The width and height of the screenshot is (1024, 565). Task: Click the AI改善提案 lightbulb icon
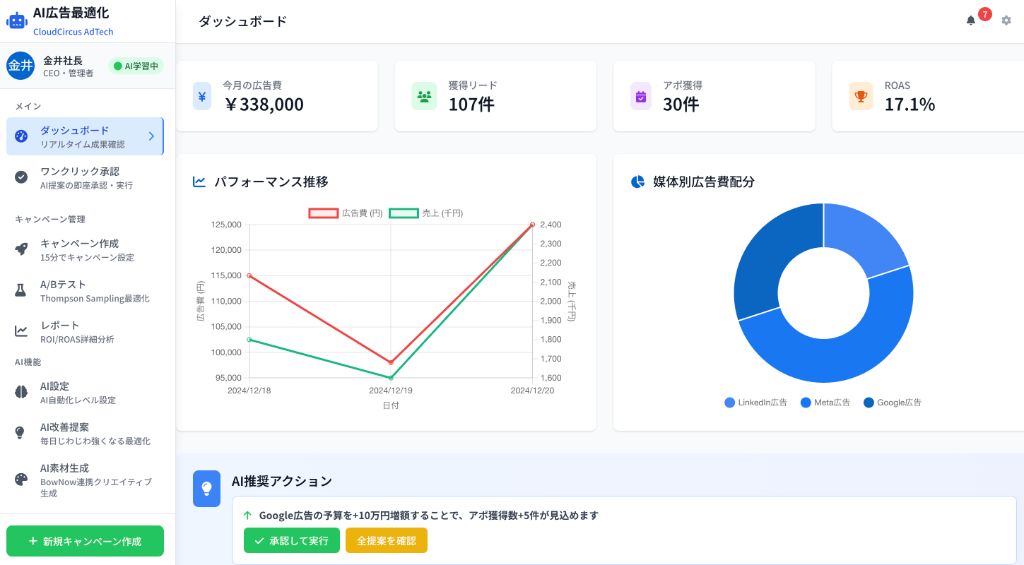pos(20,432)
